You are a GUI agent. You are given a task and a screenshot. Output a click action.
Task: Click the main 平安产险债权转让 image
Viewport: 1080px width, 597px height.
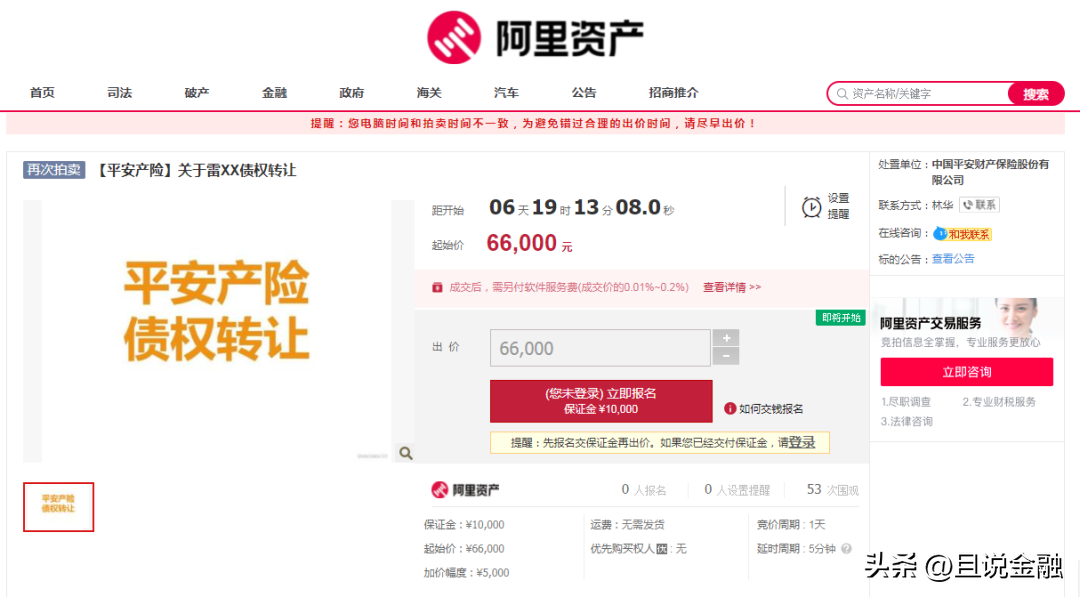coord(217,331)
